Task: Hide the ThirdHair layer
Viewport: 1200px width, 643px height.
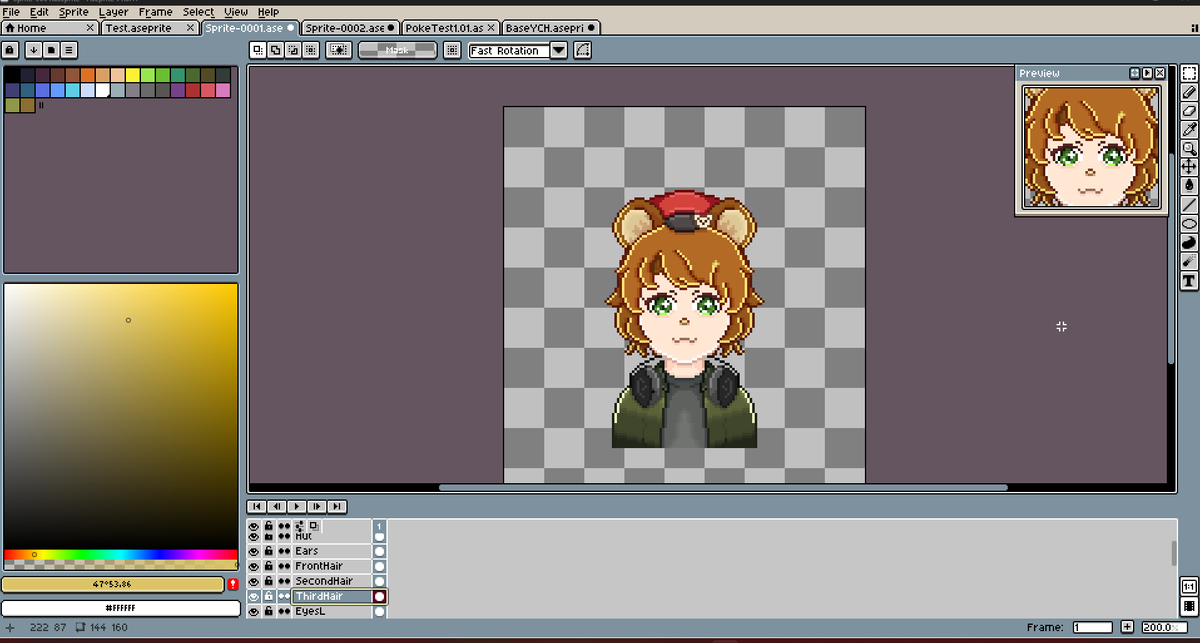Action: (x=254, y=596)
